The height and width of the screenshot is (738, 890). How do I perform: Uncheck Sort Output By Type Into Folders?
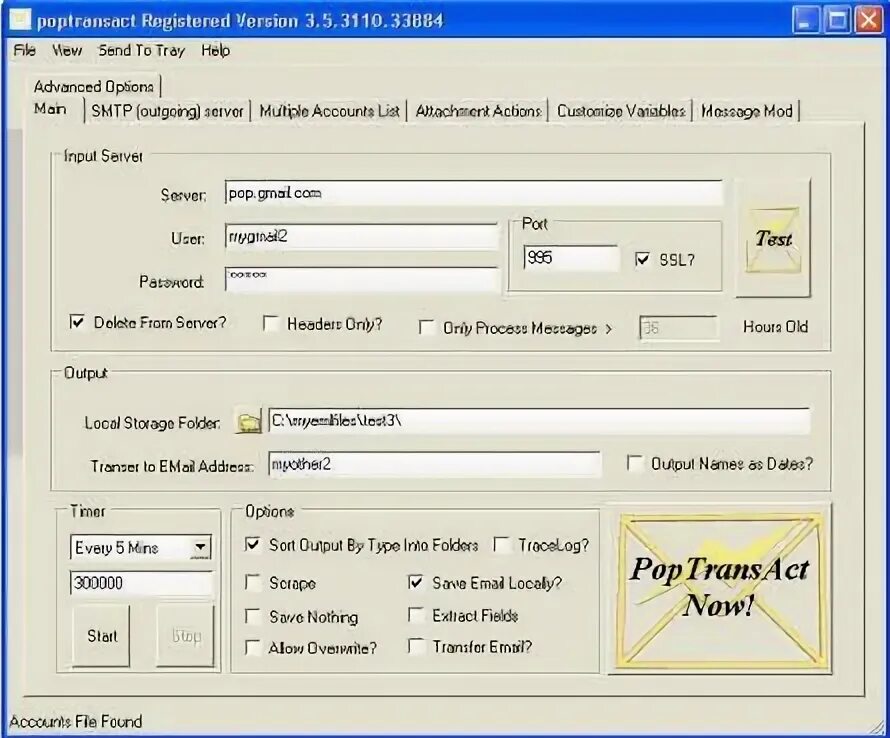click(x=252, y=545)
